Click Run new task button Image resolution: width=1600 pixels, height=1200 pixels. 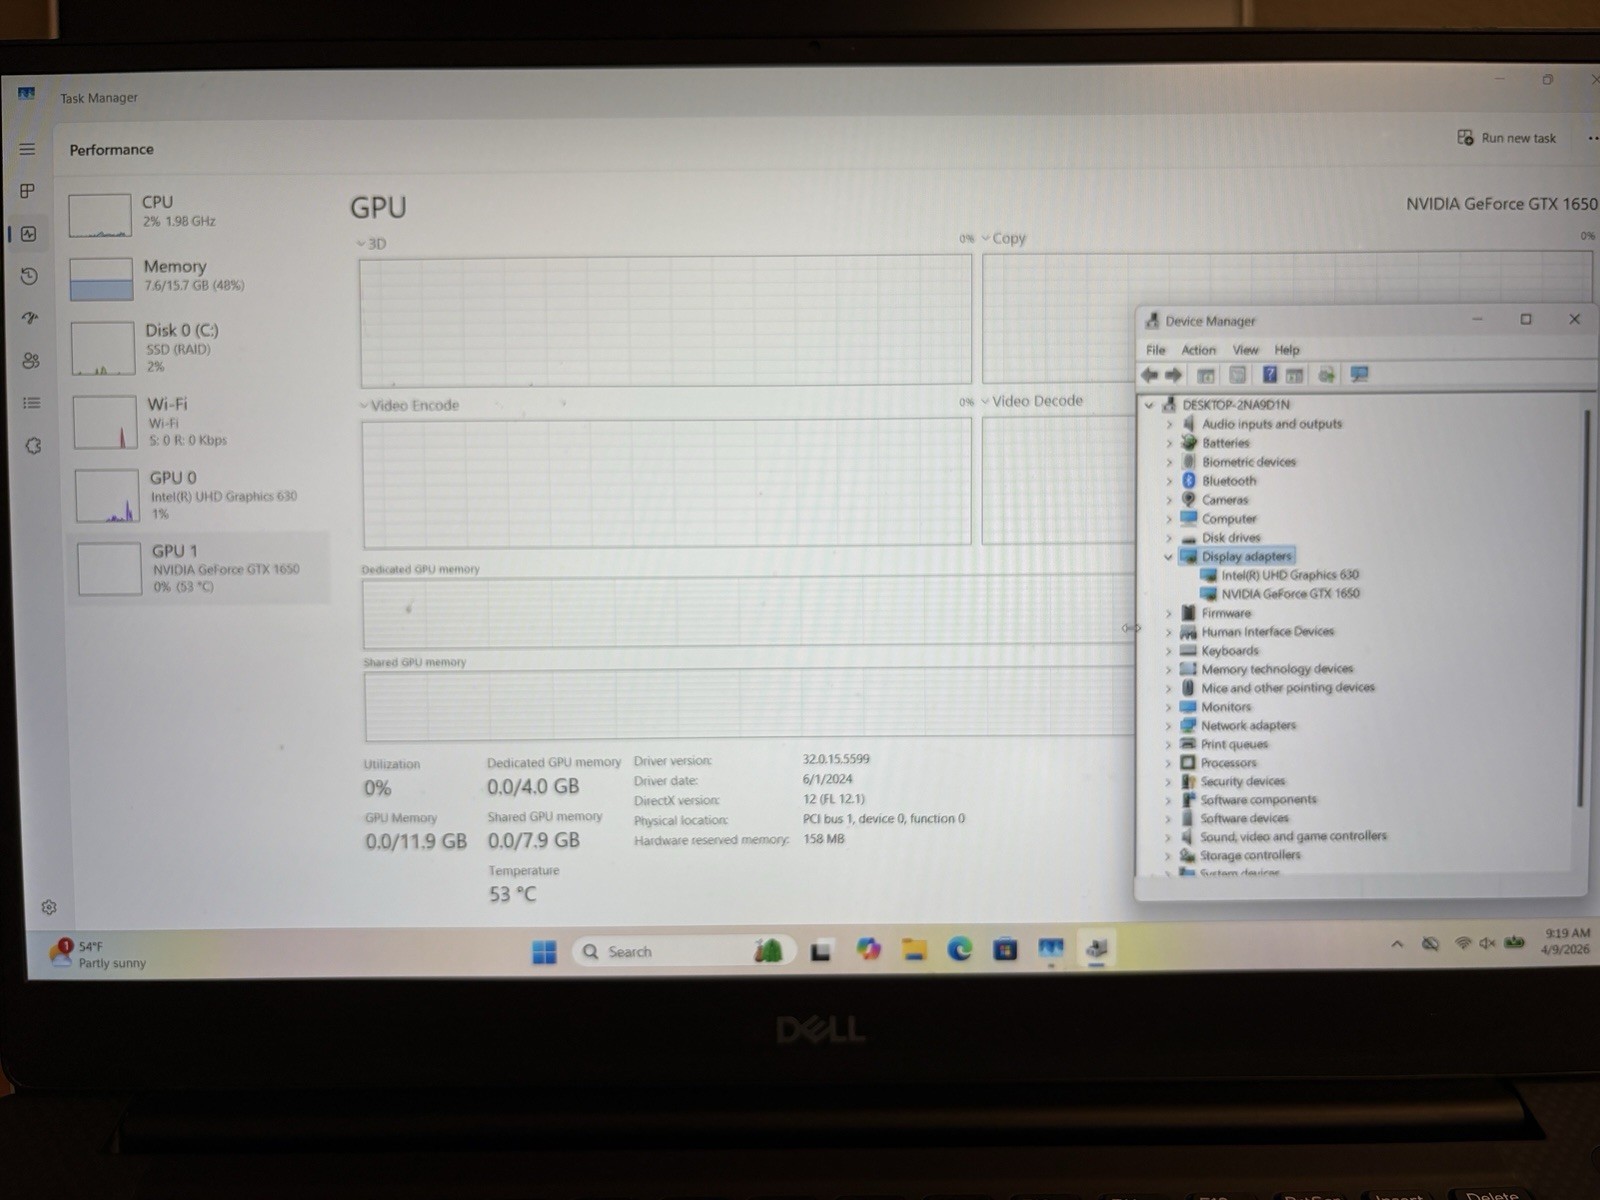pyautogui.click(x=1507, y=138)
